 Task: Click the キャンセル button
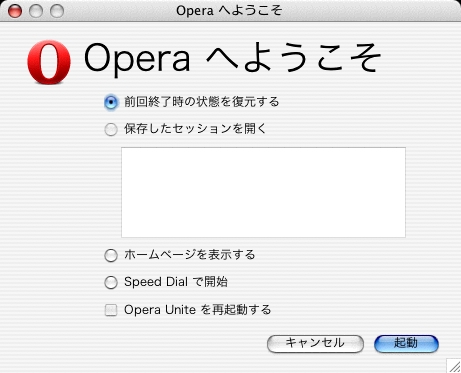pos(315,343)
